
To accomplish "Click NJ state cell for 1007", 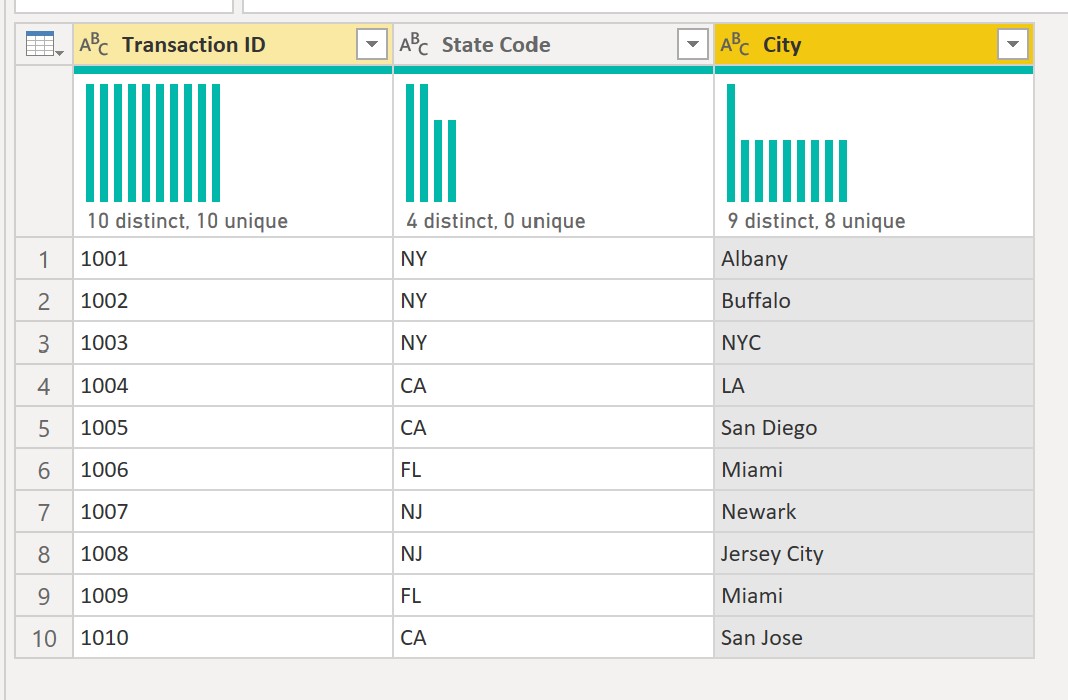I will tap(553, 511).
